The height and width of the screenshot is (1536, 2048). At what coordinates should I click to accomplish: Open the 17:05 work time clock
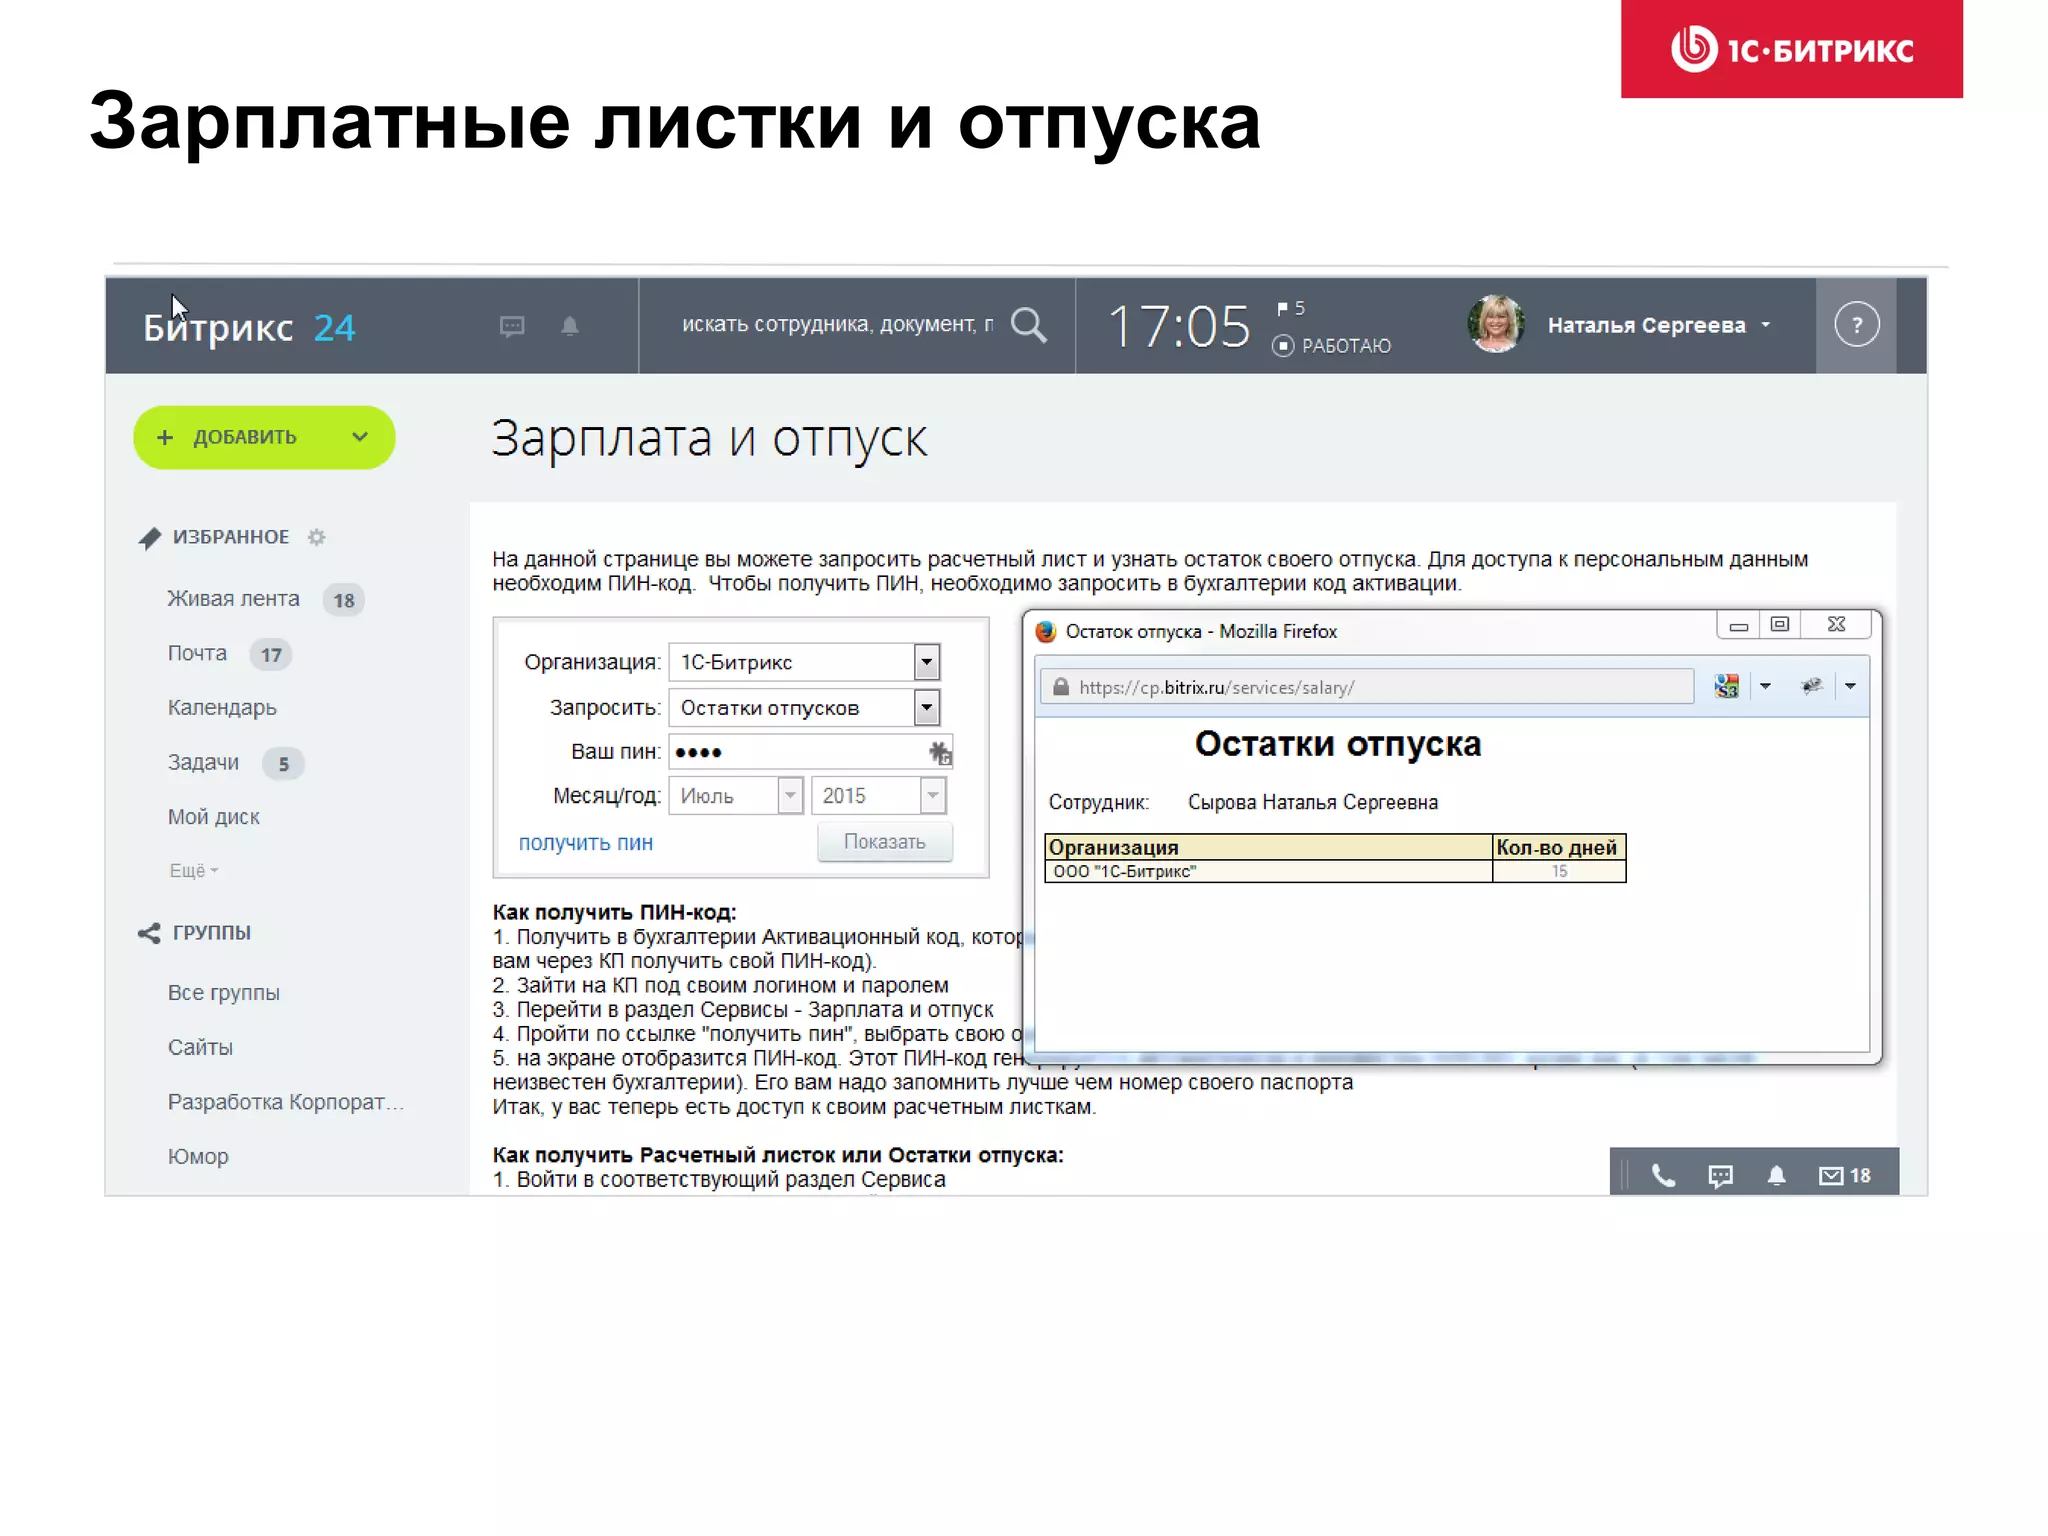click(1179, 327)
